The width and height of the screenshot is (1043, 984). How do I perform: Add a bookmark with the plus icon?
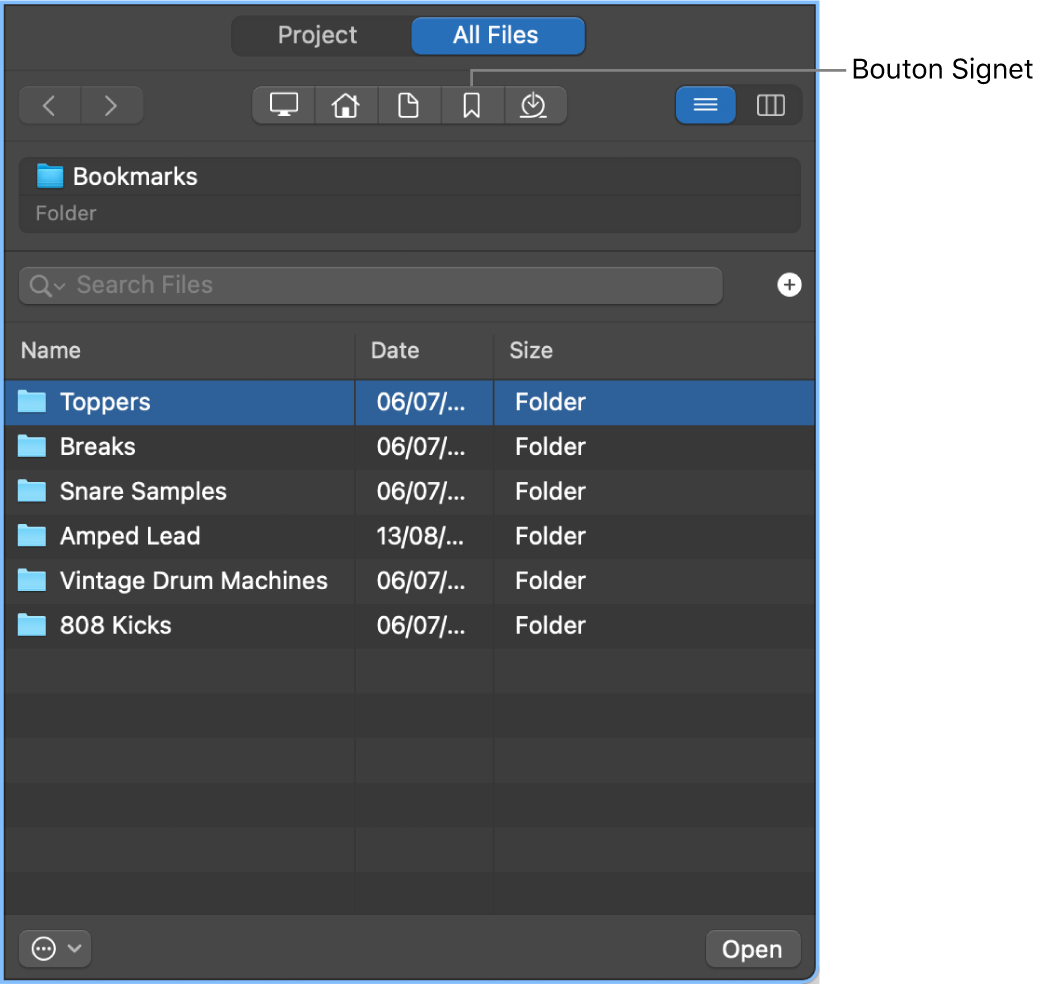coord(789,285)
